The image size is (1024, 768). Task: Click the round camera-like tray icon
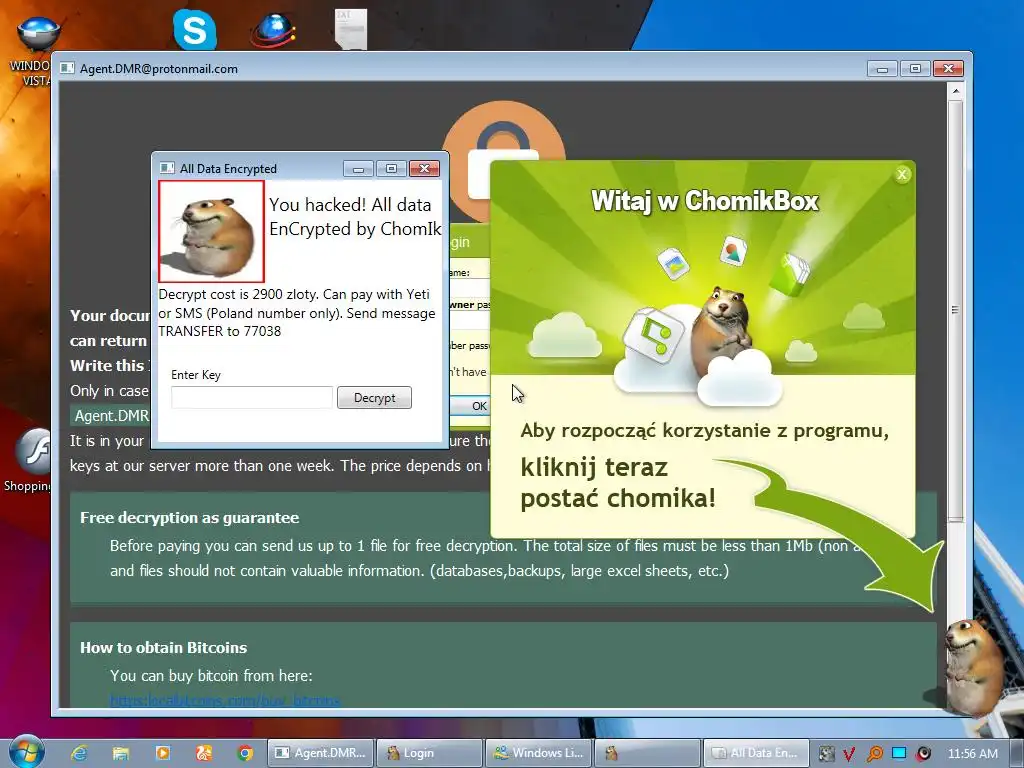coord(923,754)
